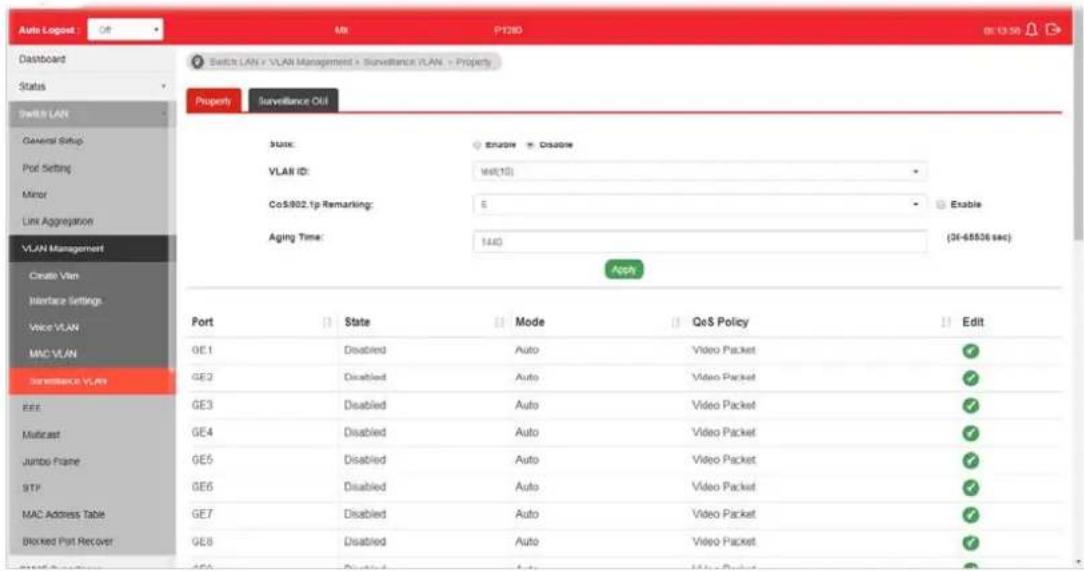
Task: Click the logout icon in header
Action: 1053,30
